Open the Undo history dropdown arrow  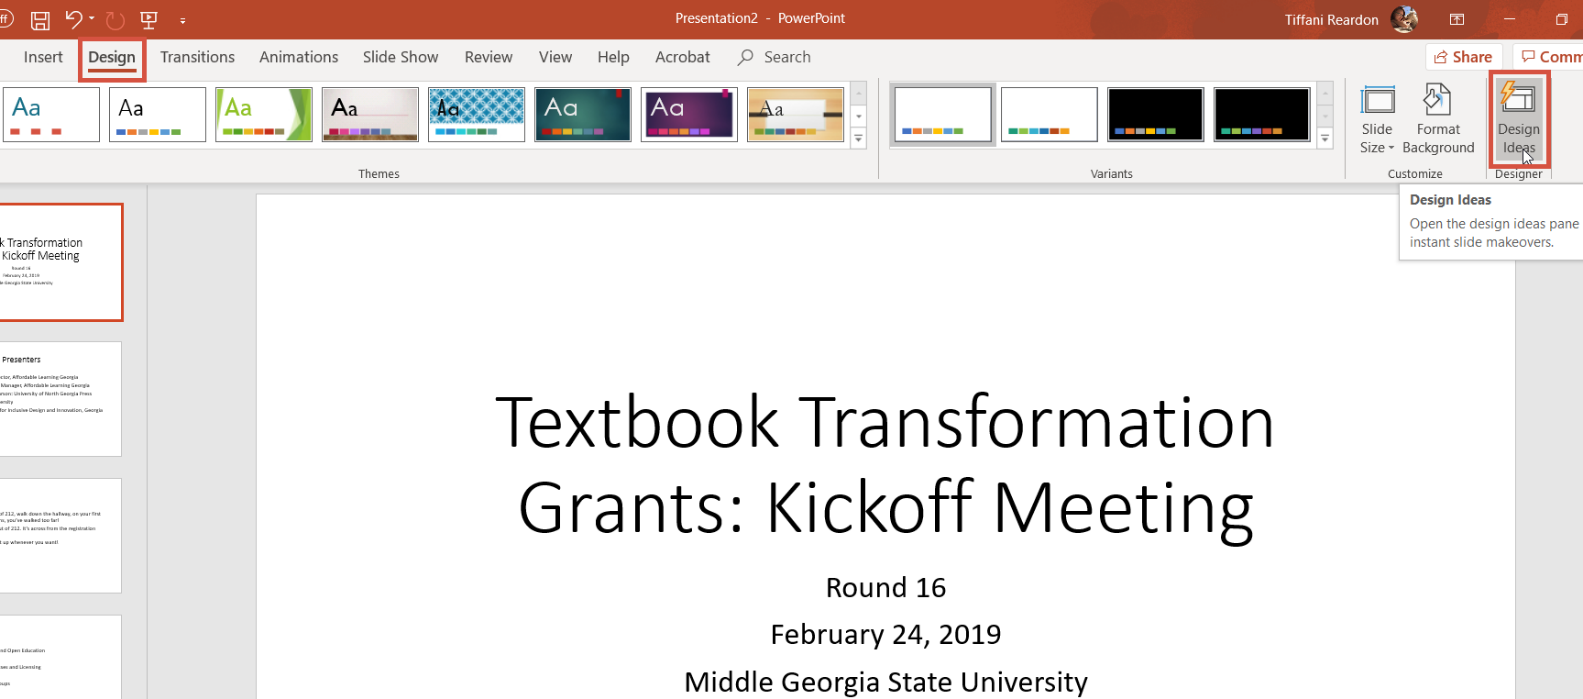(92, 19)
